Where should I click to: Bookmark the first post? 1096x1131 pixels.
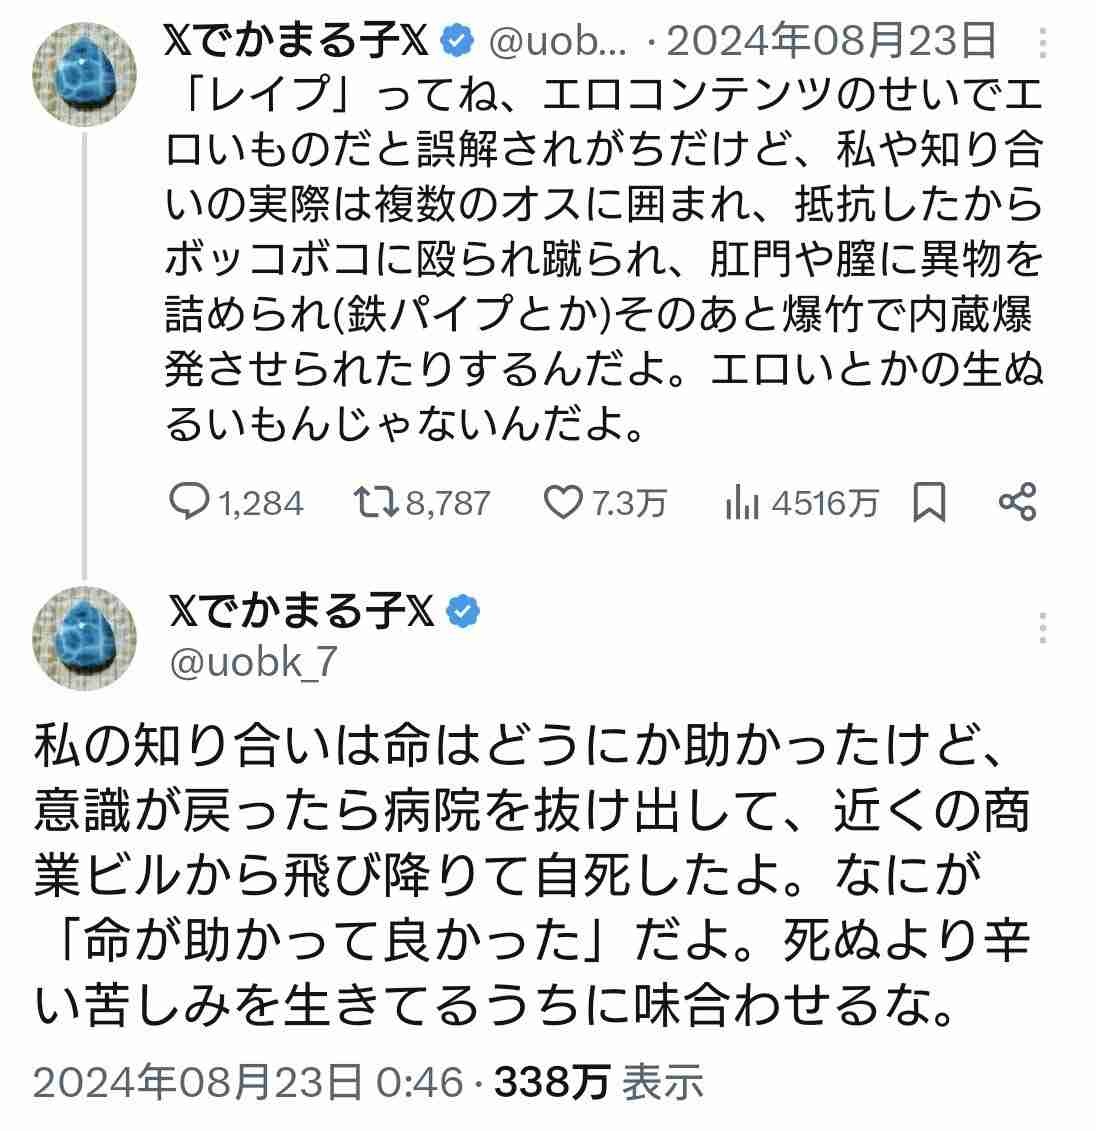pyautogui.click(x=929, y=502)
